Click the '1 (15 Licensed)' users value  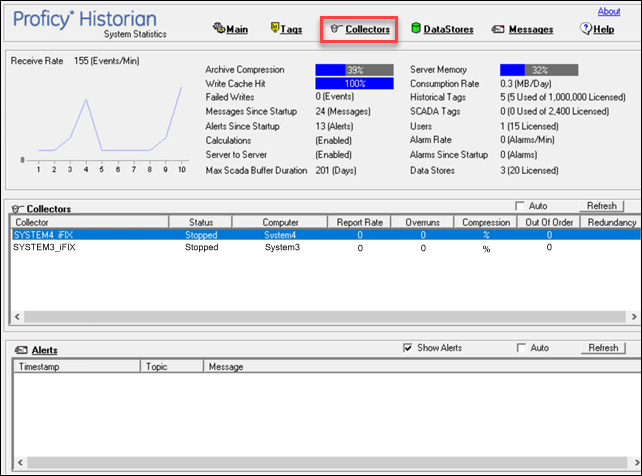(x=529, y=126)
